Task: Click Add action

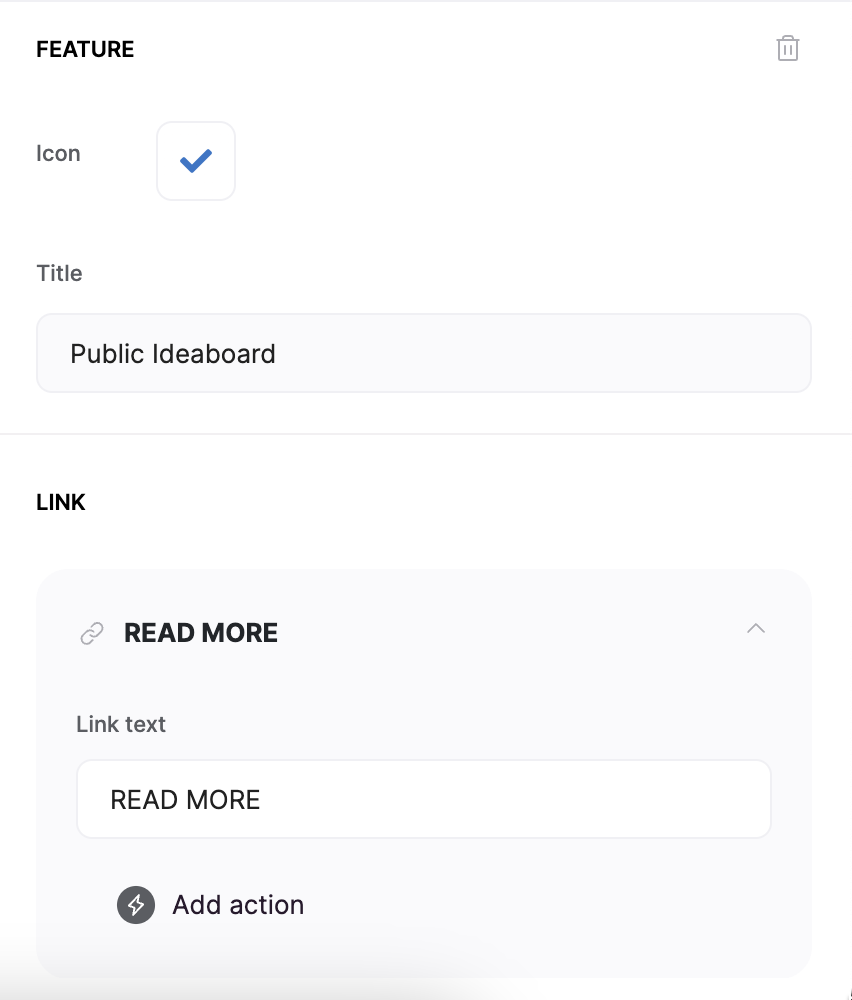Action: coord(238,905)
